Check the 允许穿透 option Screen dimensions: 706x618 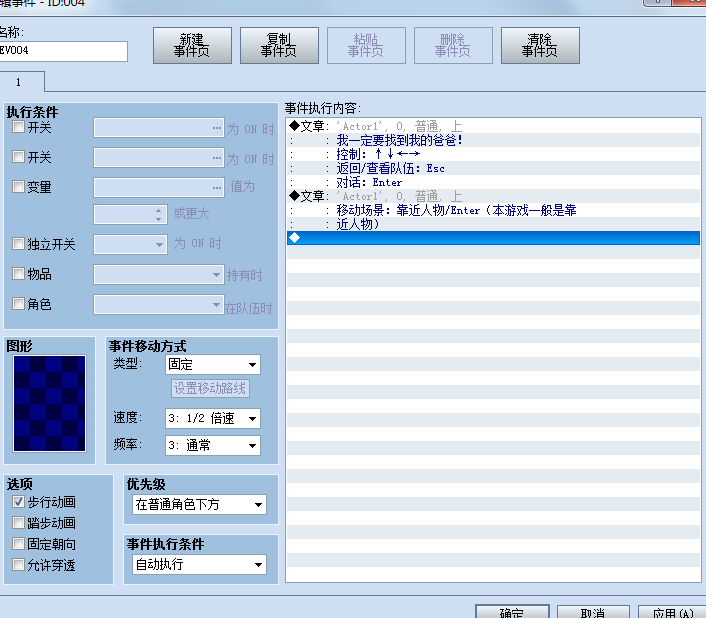tap(18, 564)
